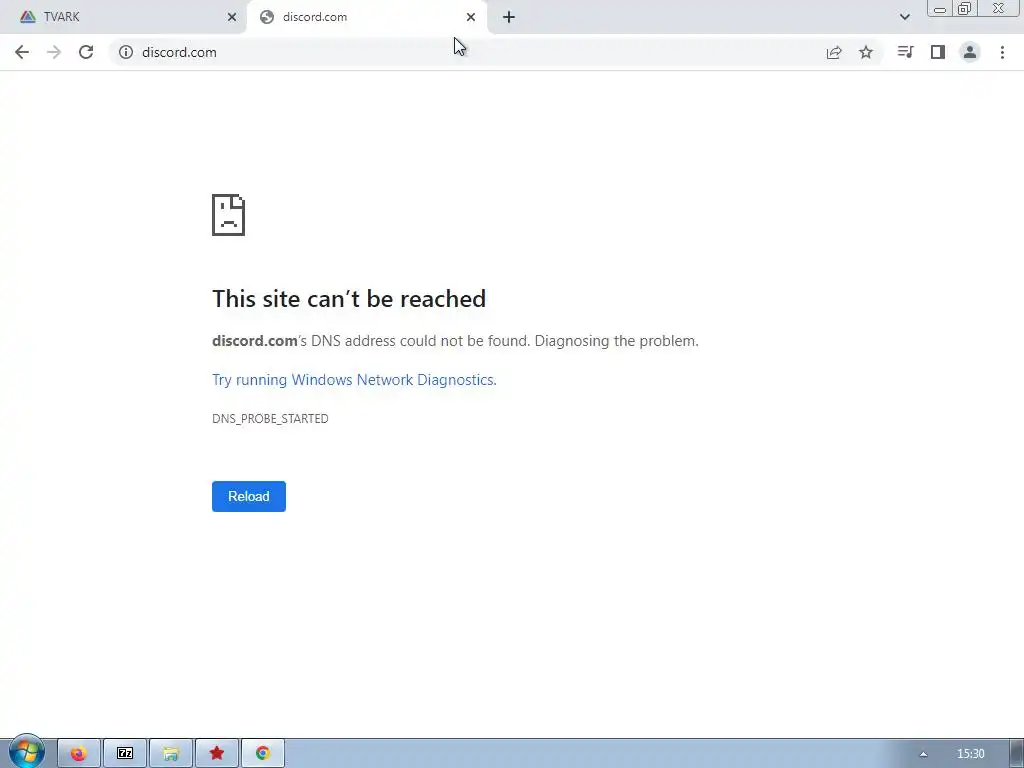
Task: Select the discord.com tab
Action: (x=366, y=17)
